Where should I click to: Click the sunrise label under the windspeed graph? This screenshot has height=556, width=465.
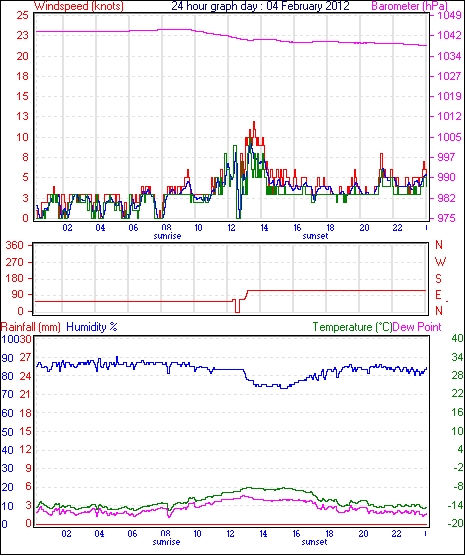167,236
